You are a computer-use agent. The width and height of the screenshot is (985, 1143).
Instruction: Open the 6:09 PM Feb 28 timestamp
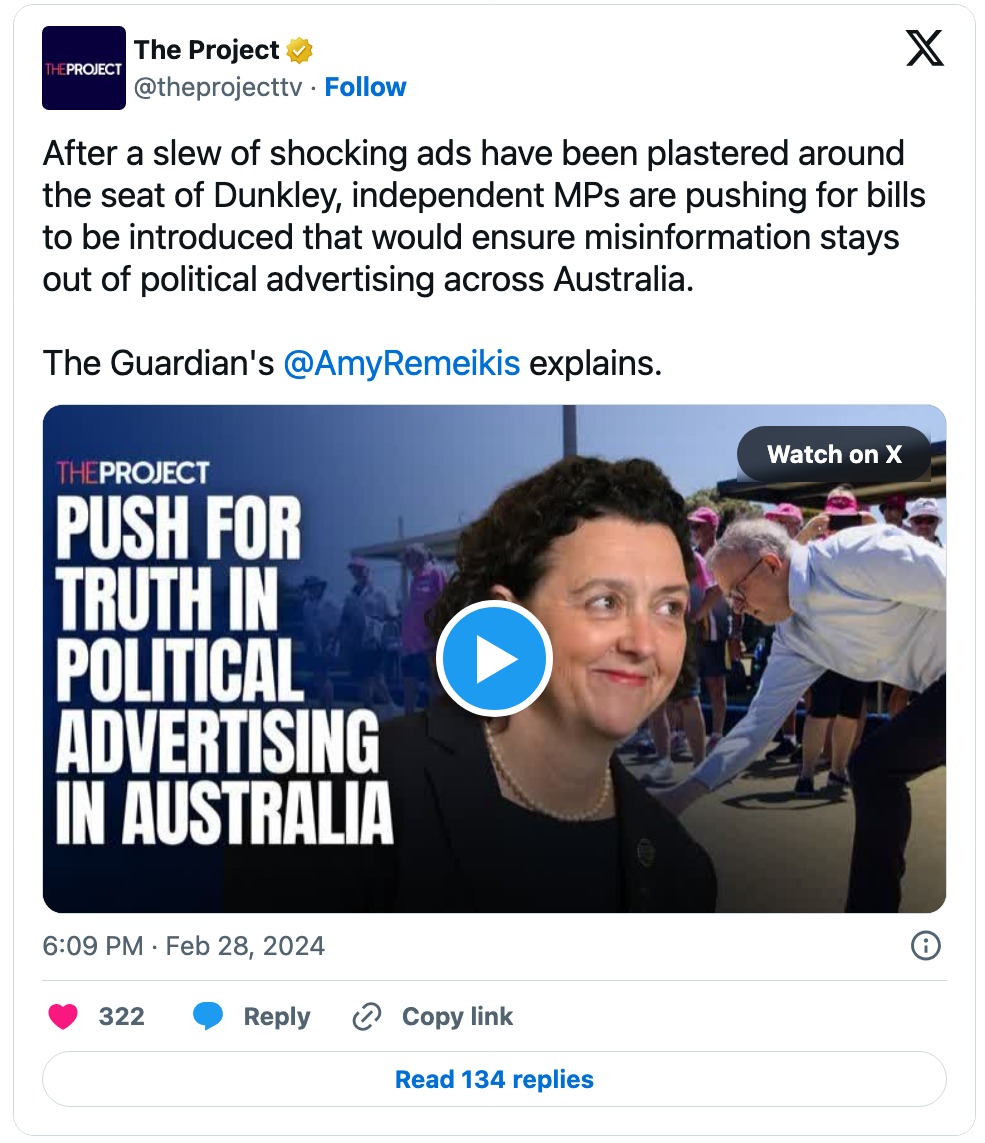click(x=183, y=946)
